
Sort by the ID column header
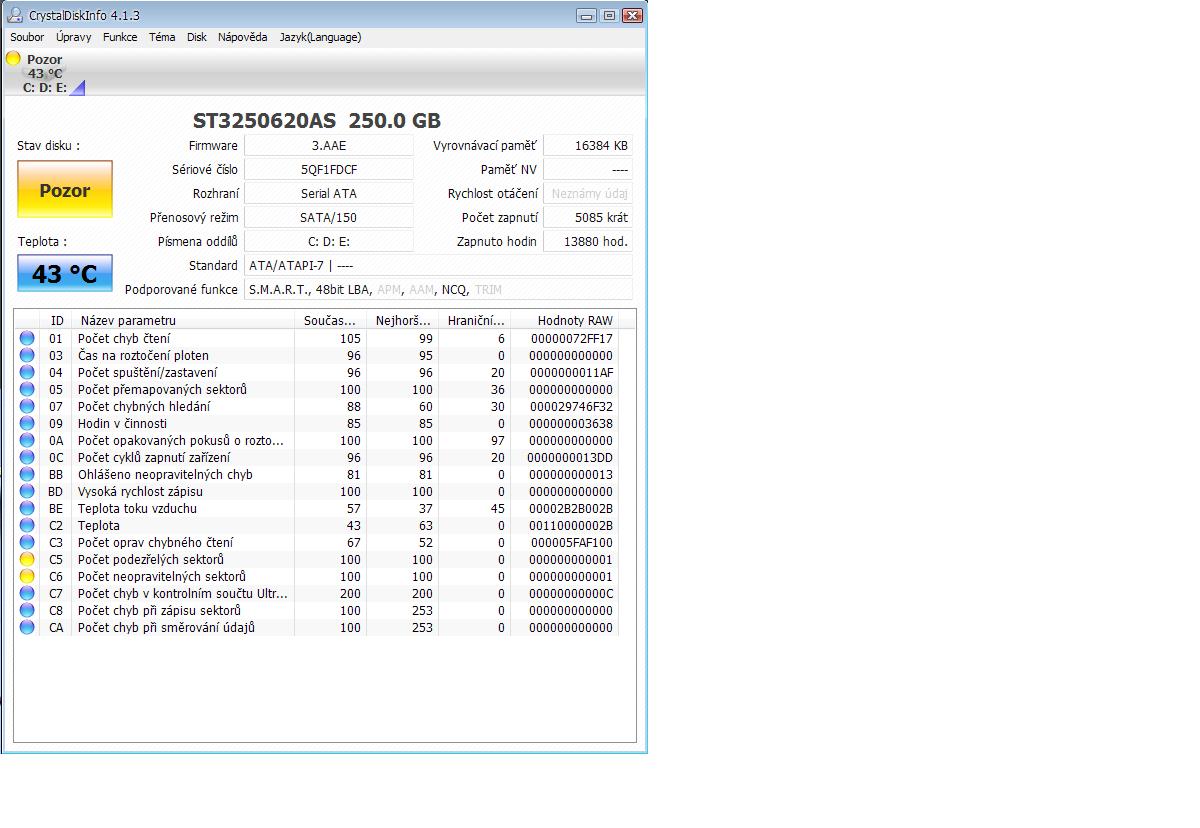57,320
